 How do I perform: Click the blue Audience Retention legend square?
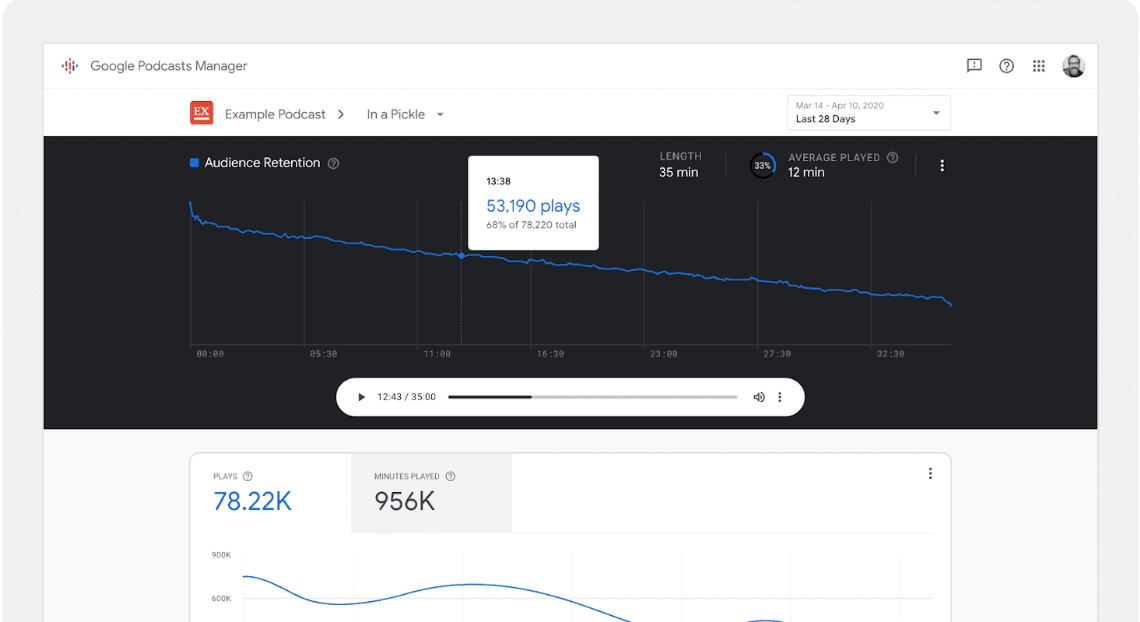pyautogui.click(x=194, y=163)
